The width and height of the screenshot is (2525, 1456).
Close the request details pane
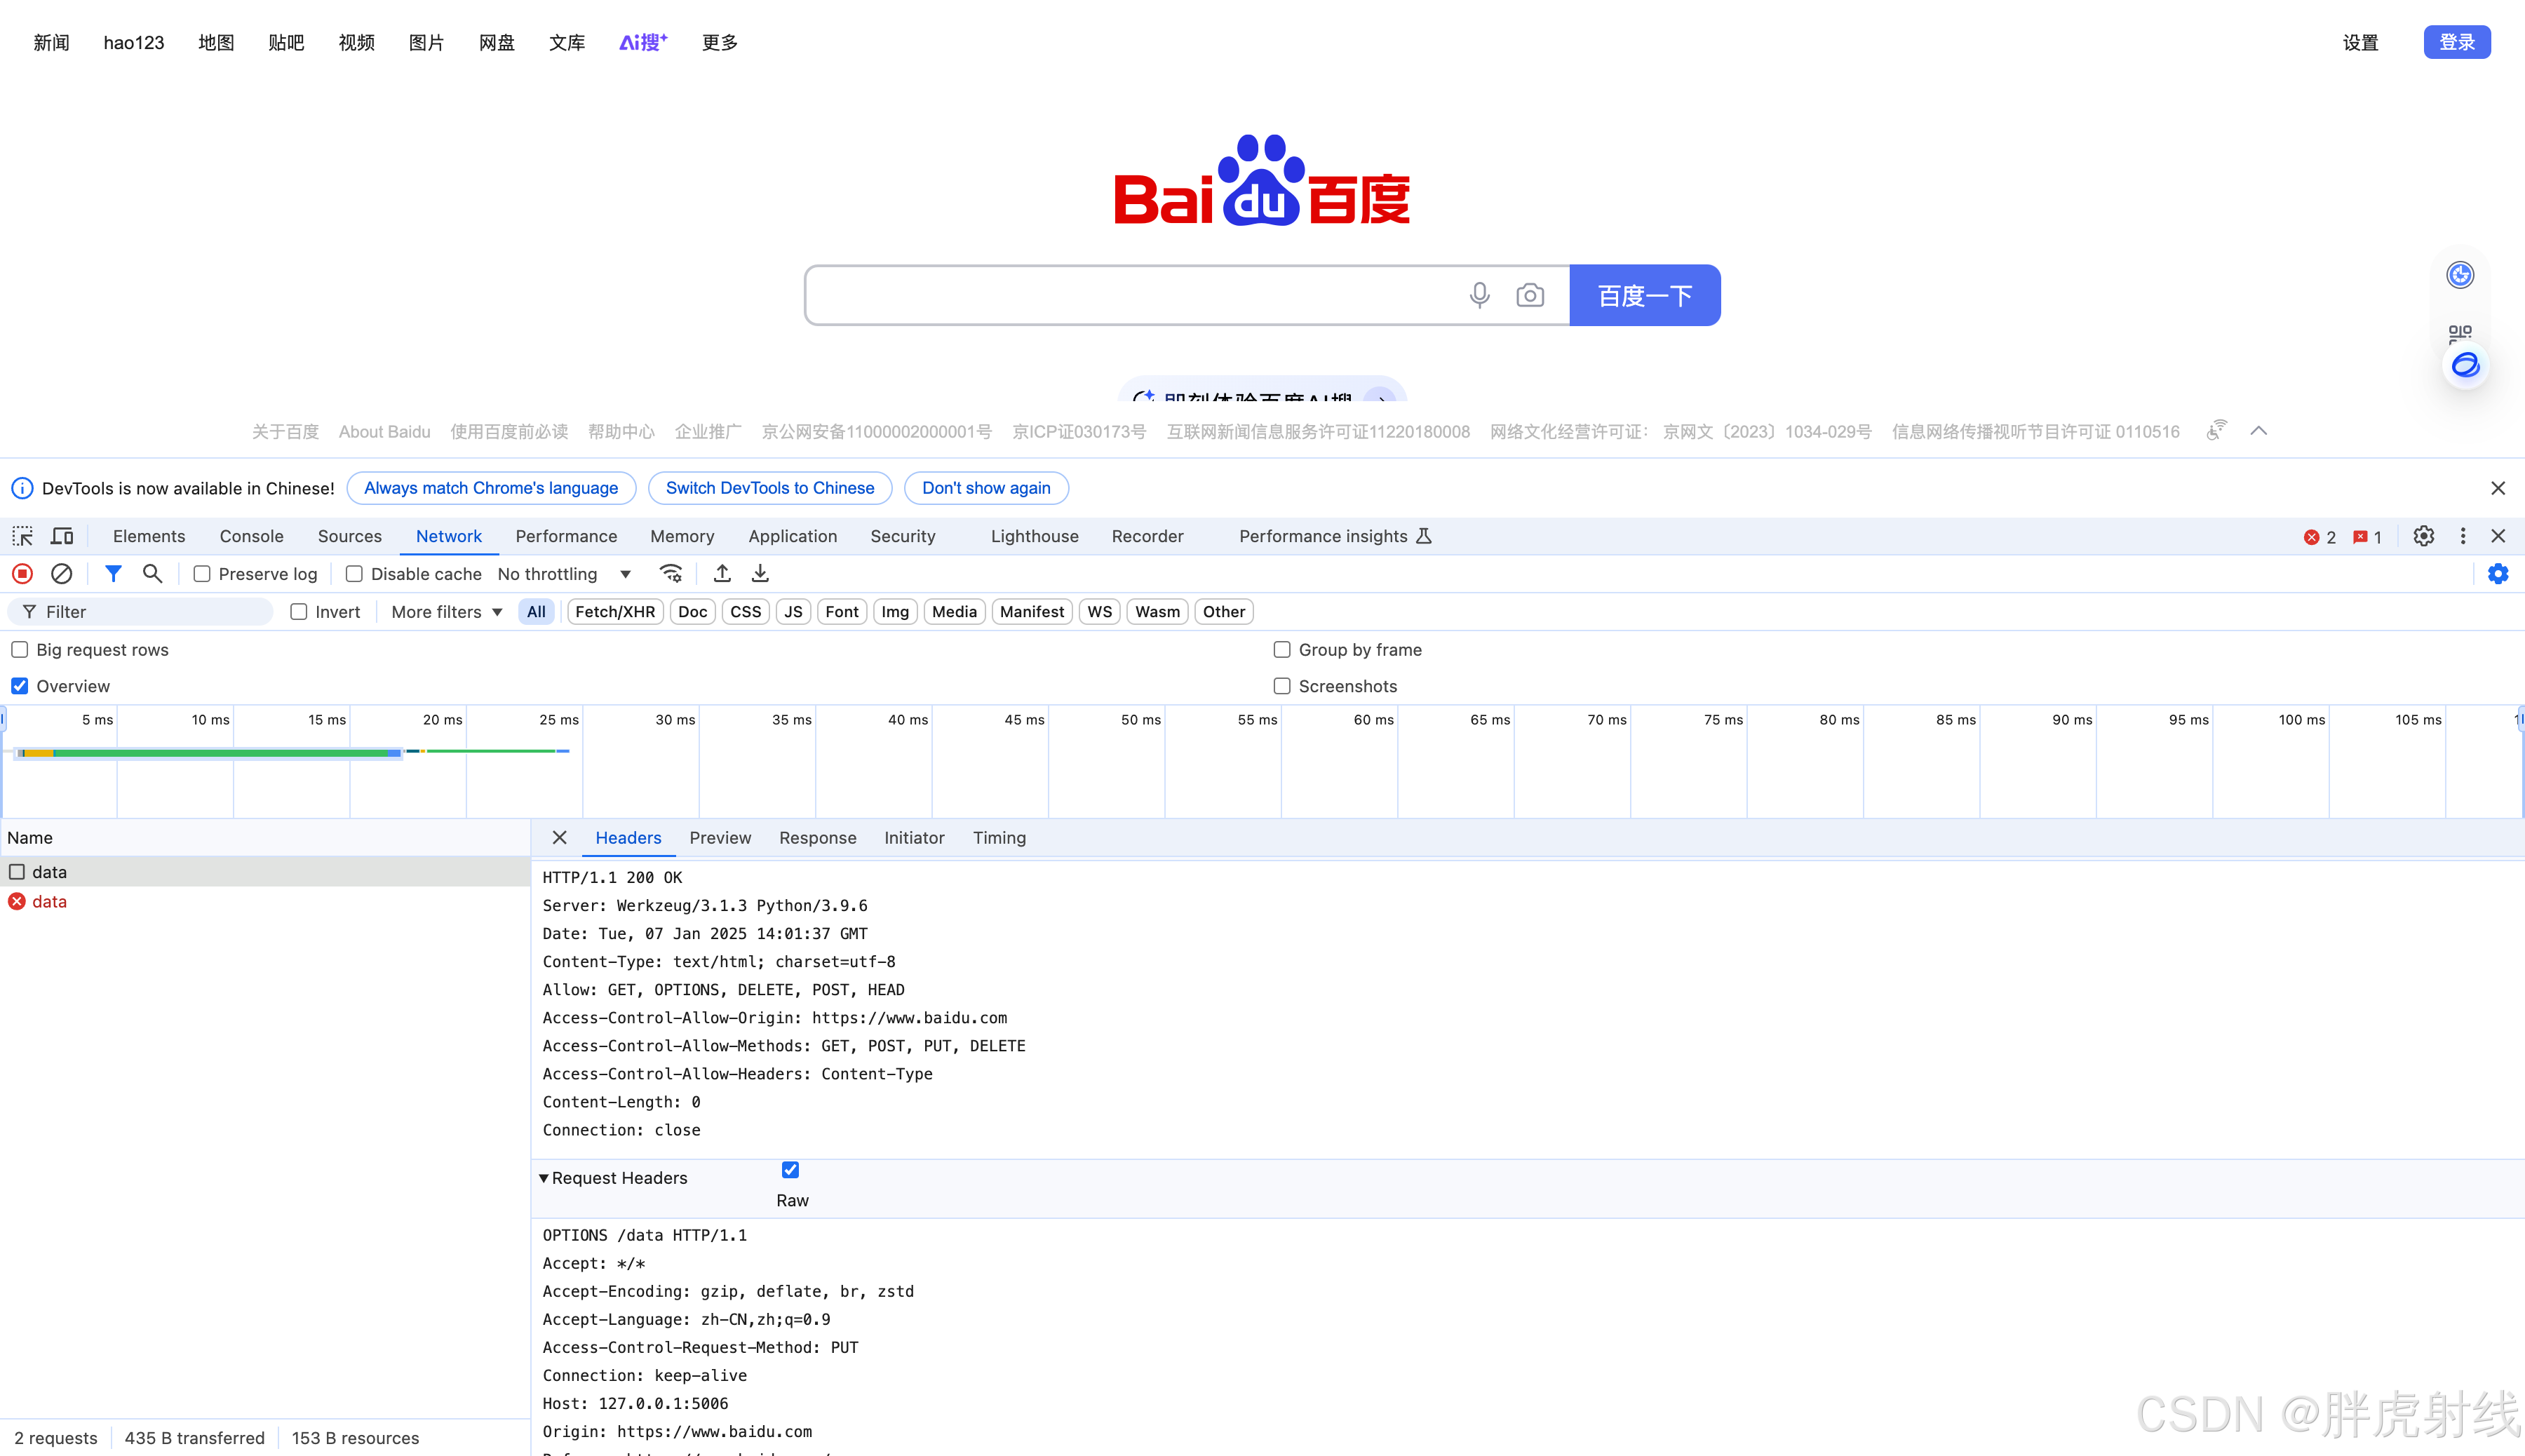coord(559,838)
